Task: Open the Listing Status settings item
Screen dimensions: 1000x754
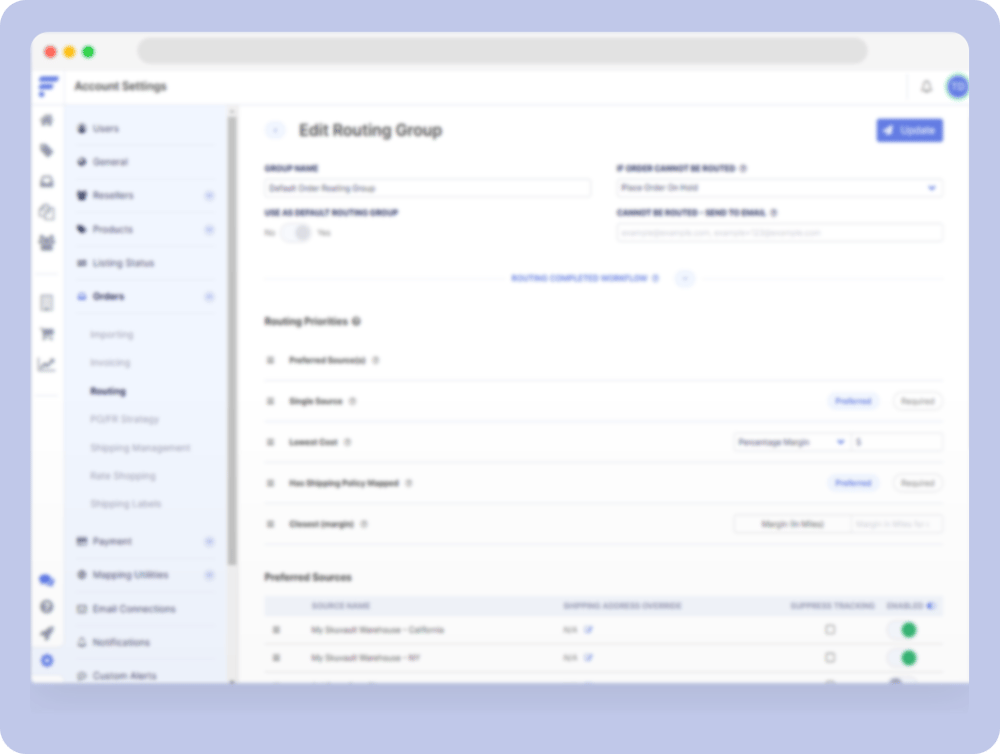Action: (123, 263)
